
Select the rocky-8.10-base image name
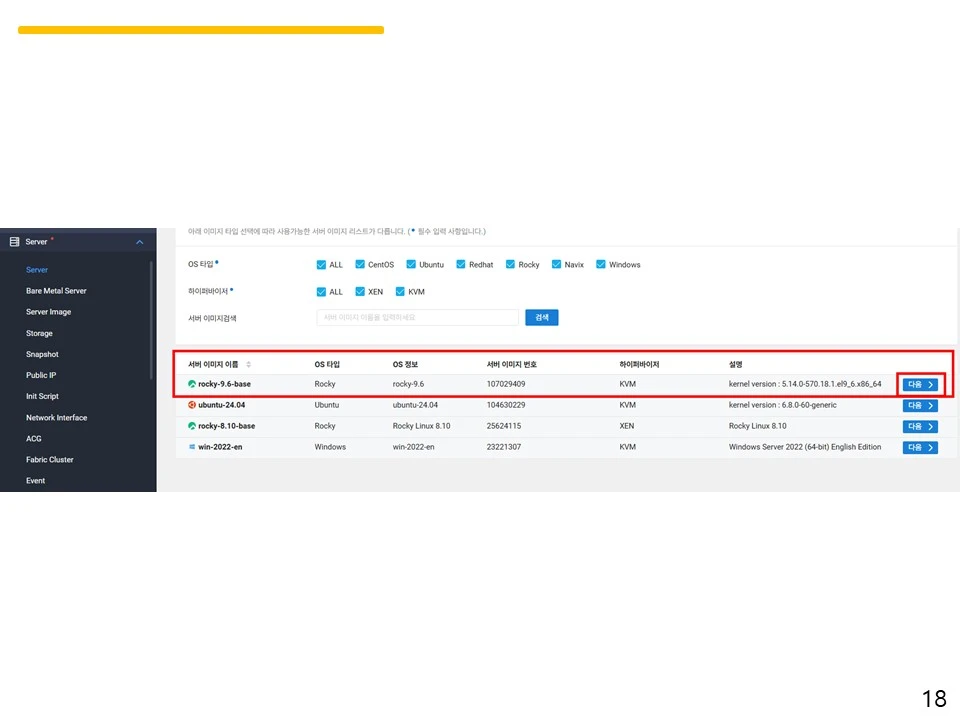coord(227,426)
